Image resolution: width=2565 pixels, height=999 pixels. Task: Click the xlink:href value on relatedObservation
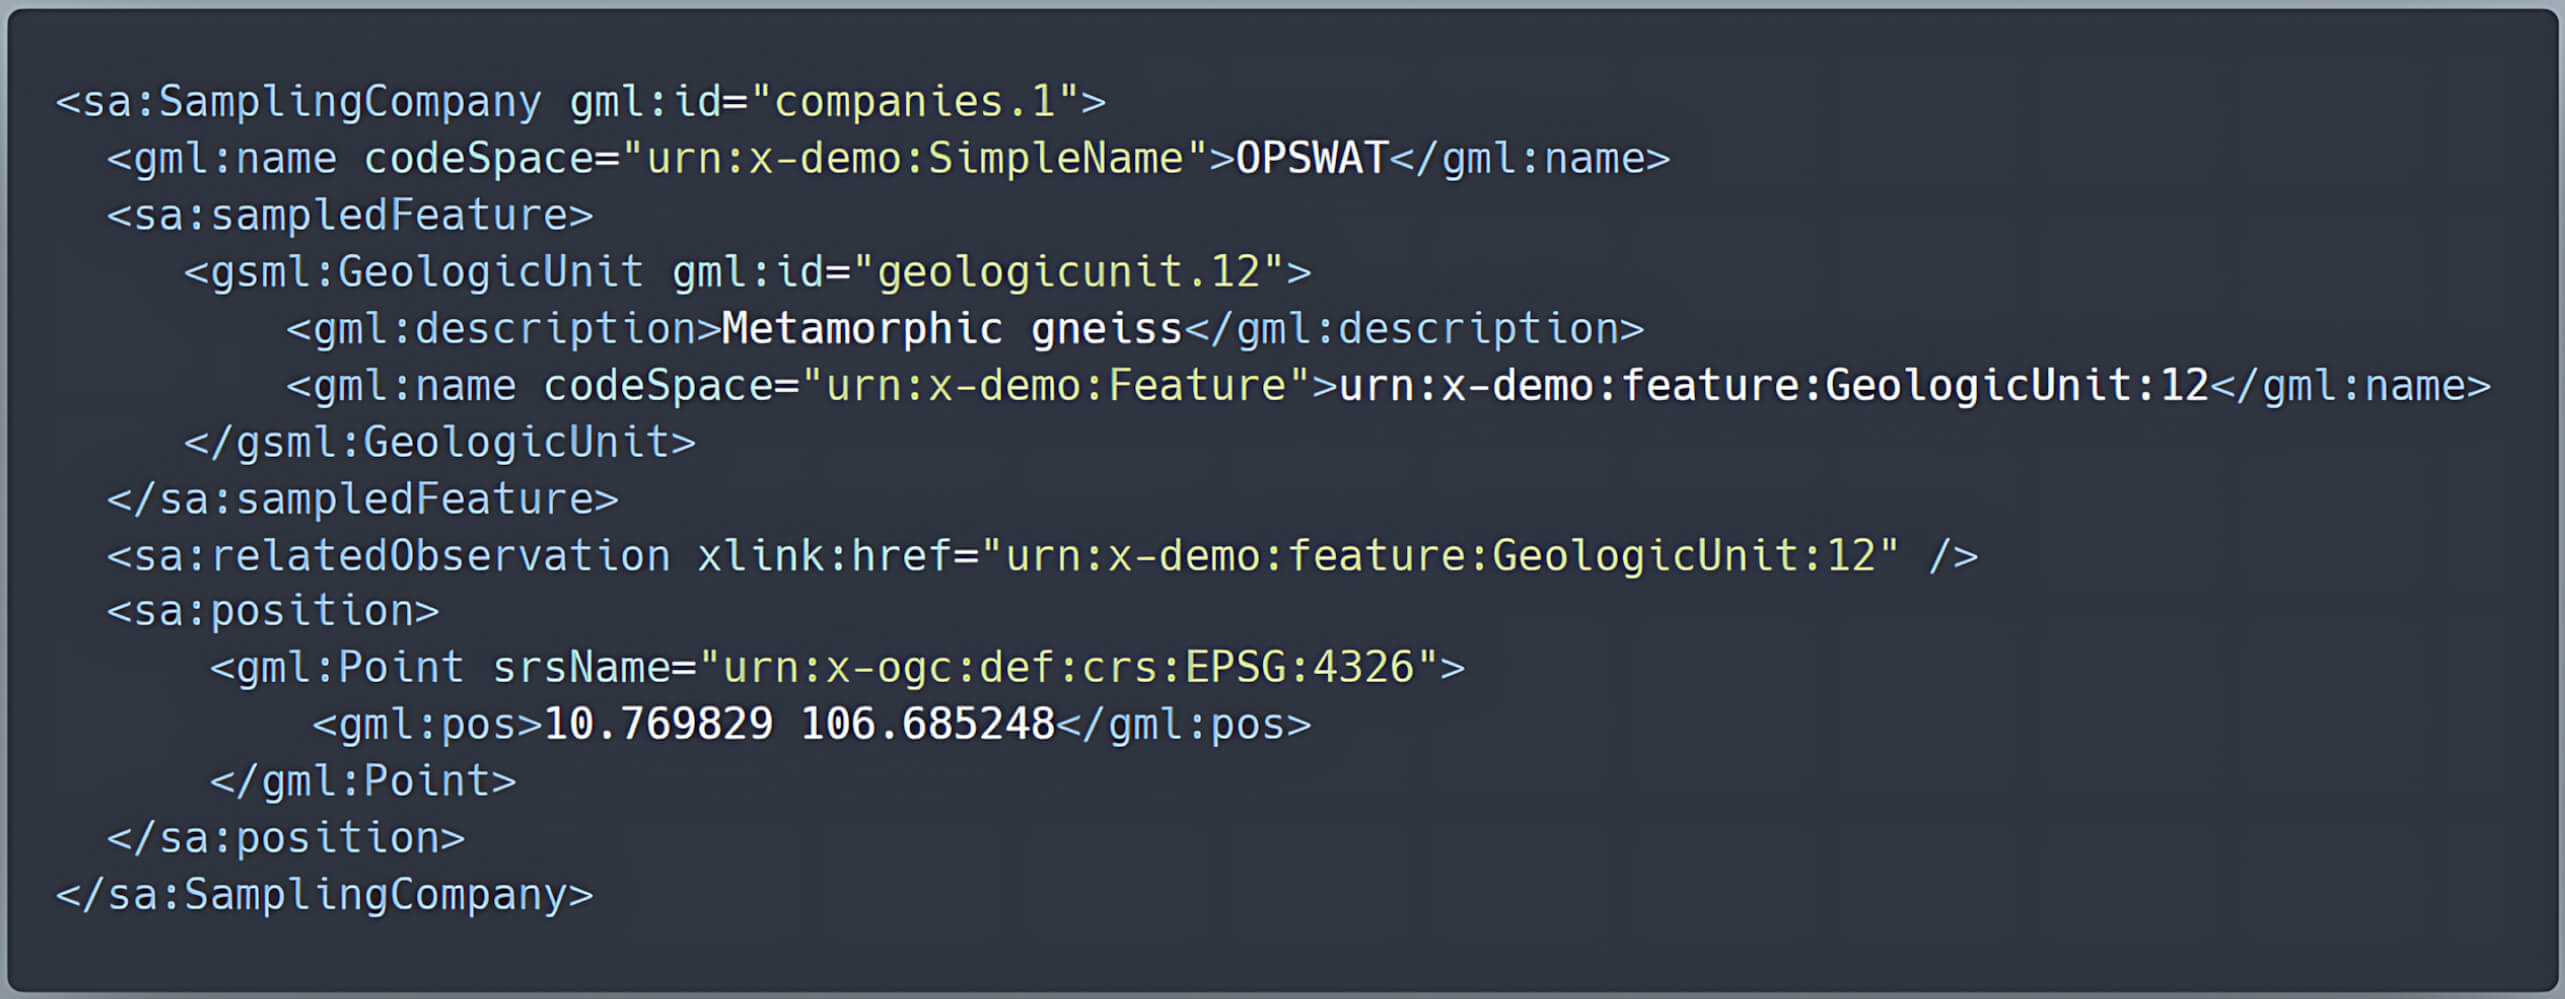pyautogui.click(x=1439, y=556)
